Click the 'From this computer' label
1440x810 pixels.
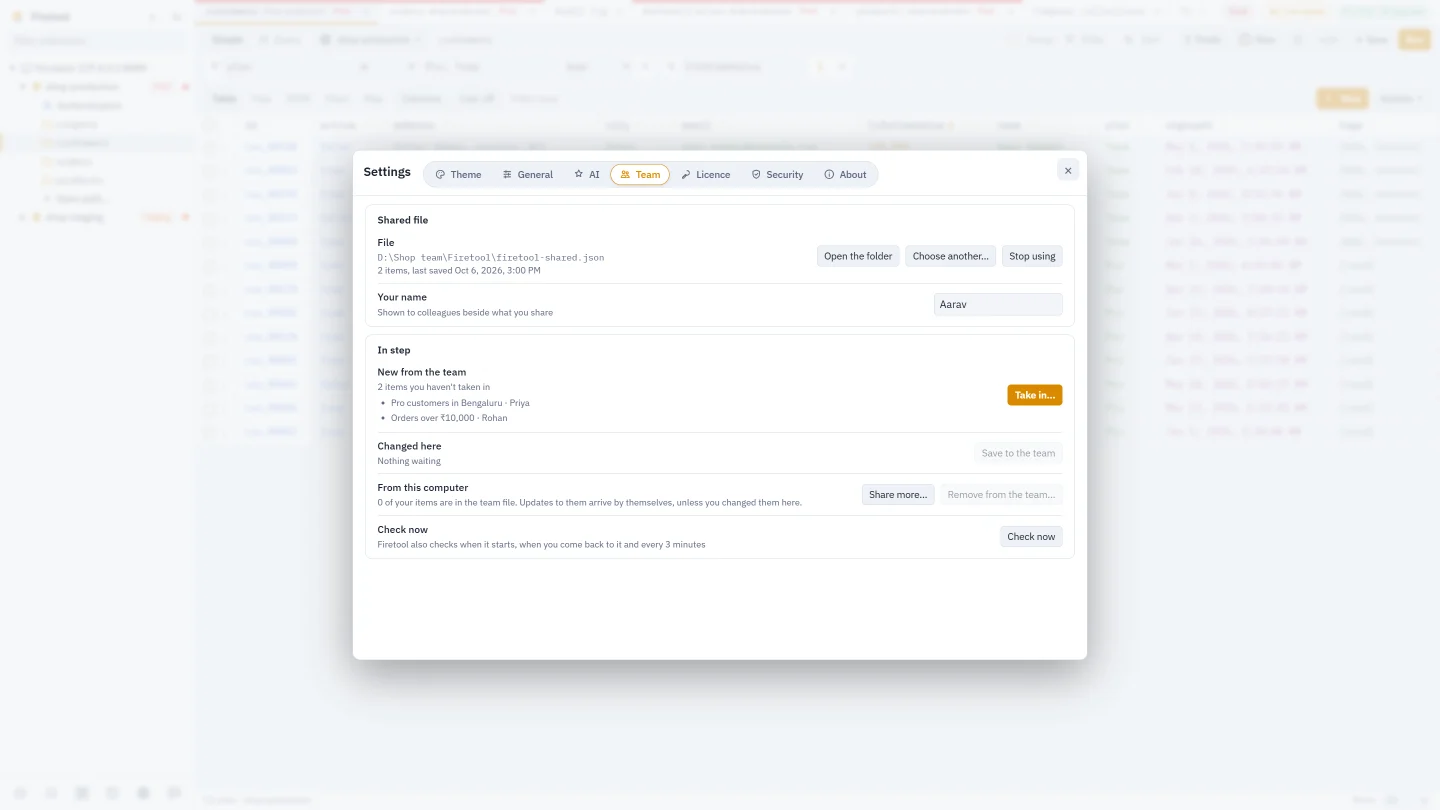tap(423, 488)
